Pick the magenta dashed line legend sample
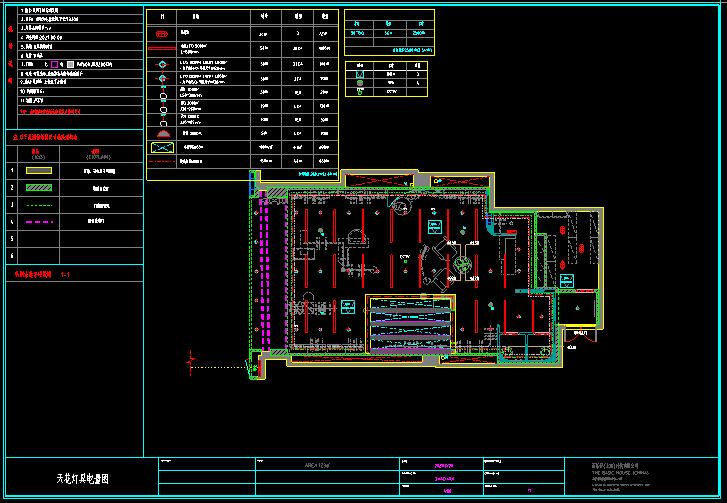The width and height of the screenshot is (727, 503). 39,222
